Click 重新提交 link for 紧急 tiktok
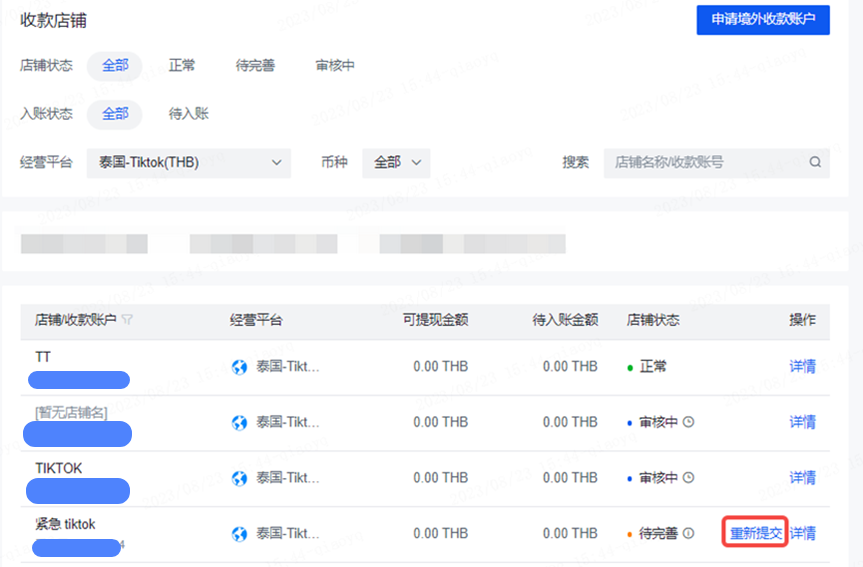863x567 pixels. (x=755, y=534)
